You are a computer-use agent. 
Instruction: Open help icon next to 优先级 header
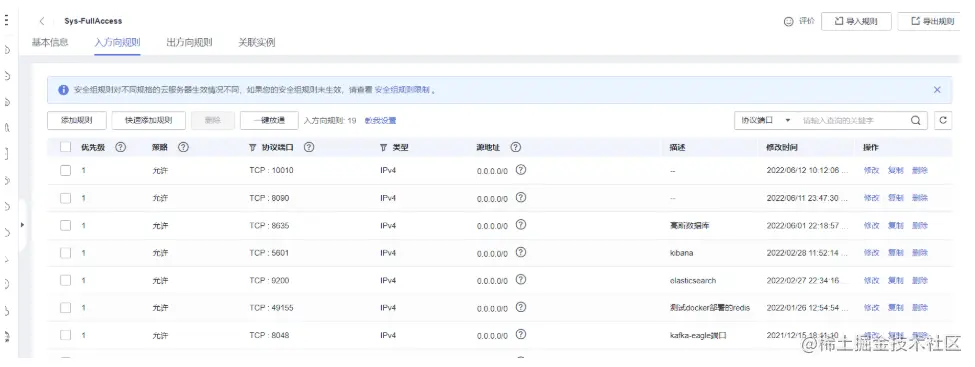(x=121, y=147)
